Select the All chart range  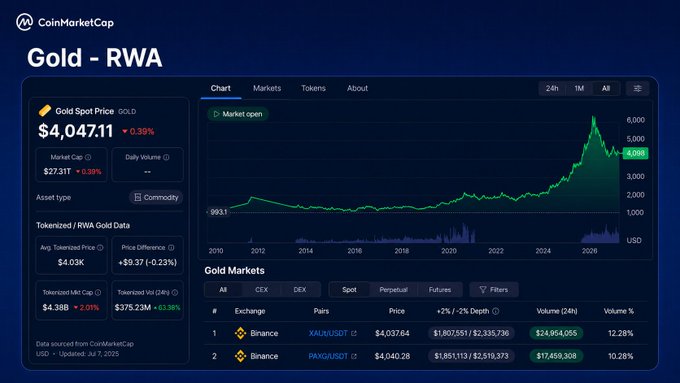click(606, 88)
